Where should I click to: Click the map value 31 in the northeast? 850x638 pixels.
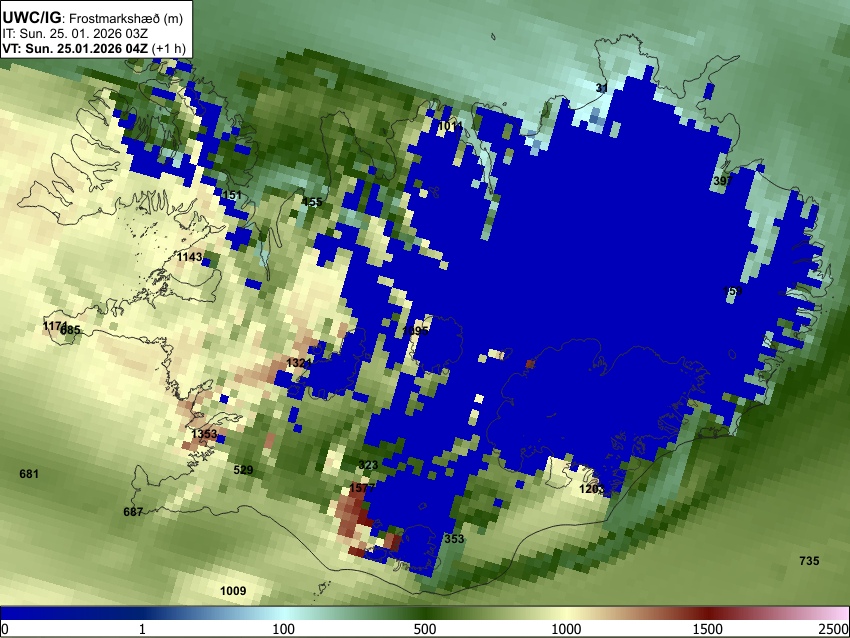[x=602, y=88]
